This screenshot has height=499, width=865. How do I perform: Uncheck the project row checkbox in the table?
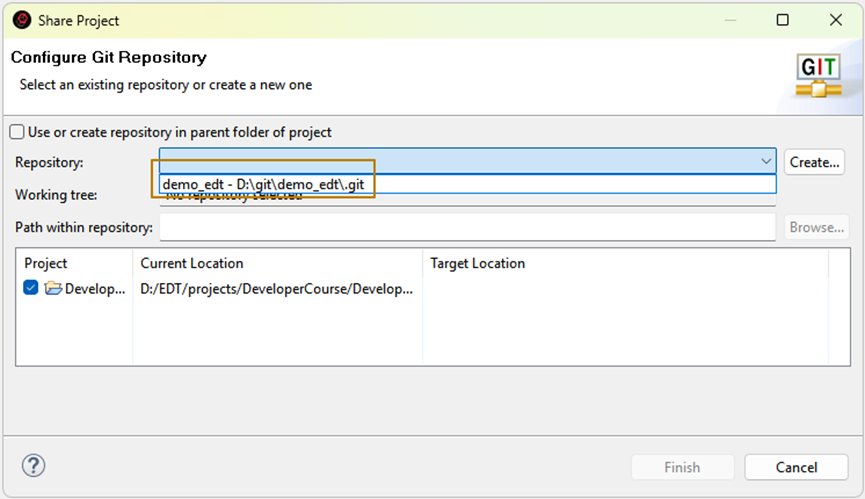click(x=31, y=289)
